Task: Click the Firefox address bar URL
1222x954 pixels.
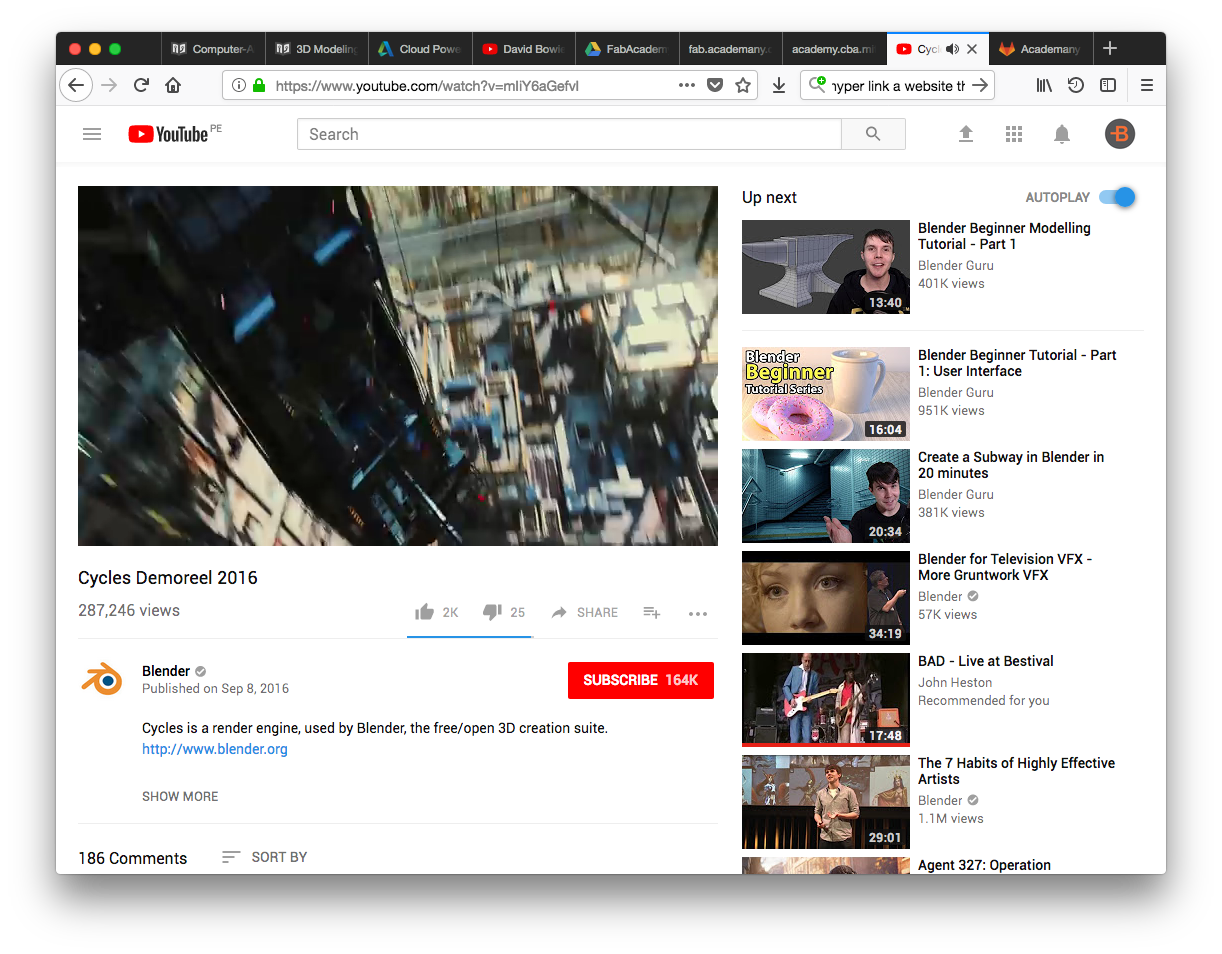Action: pos(427,86)
